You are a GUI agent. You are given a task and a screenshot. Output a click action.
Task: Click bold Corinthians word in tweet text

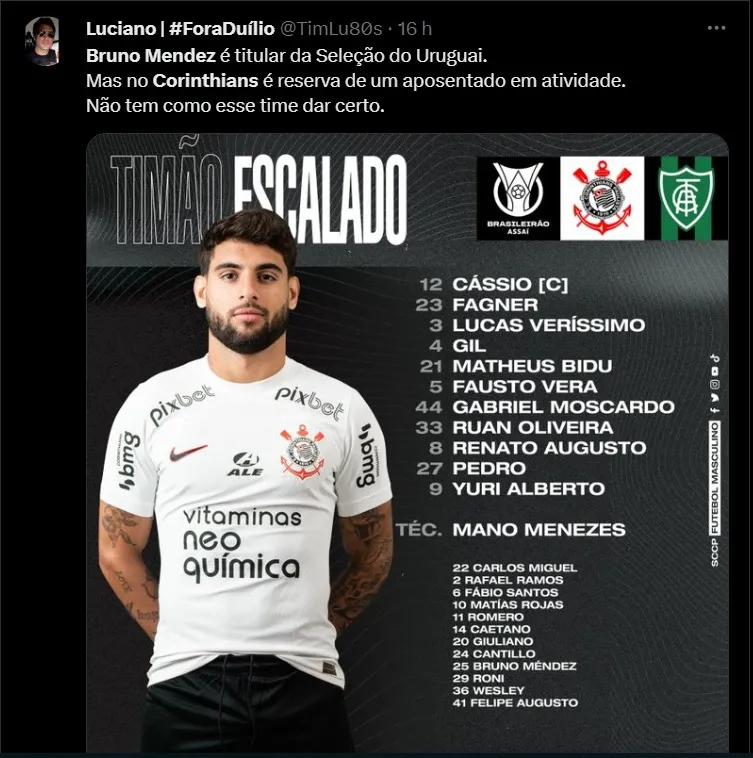tap(205, 81)
